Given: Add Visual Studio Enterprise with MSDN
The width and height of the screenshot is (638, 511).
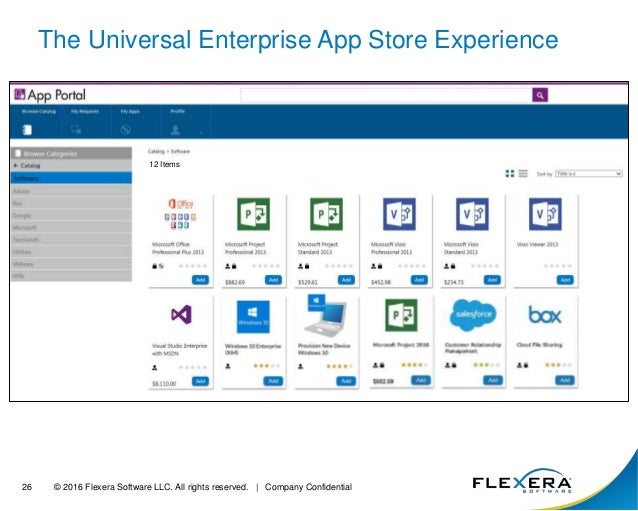Looking at the screenshot, I should (x=201, y=381).
